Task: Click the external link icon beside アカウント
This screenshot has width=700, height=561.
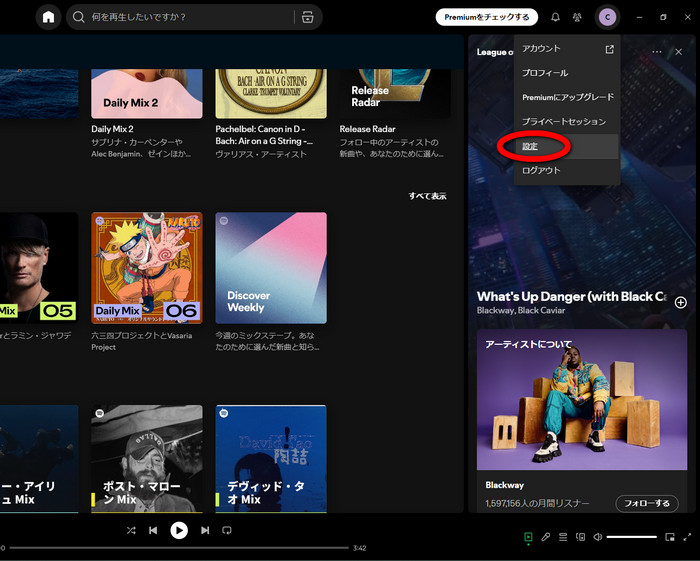Action: (609, 49)
